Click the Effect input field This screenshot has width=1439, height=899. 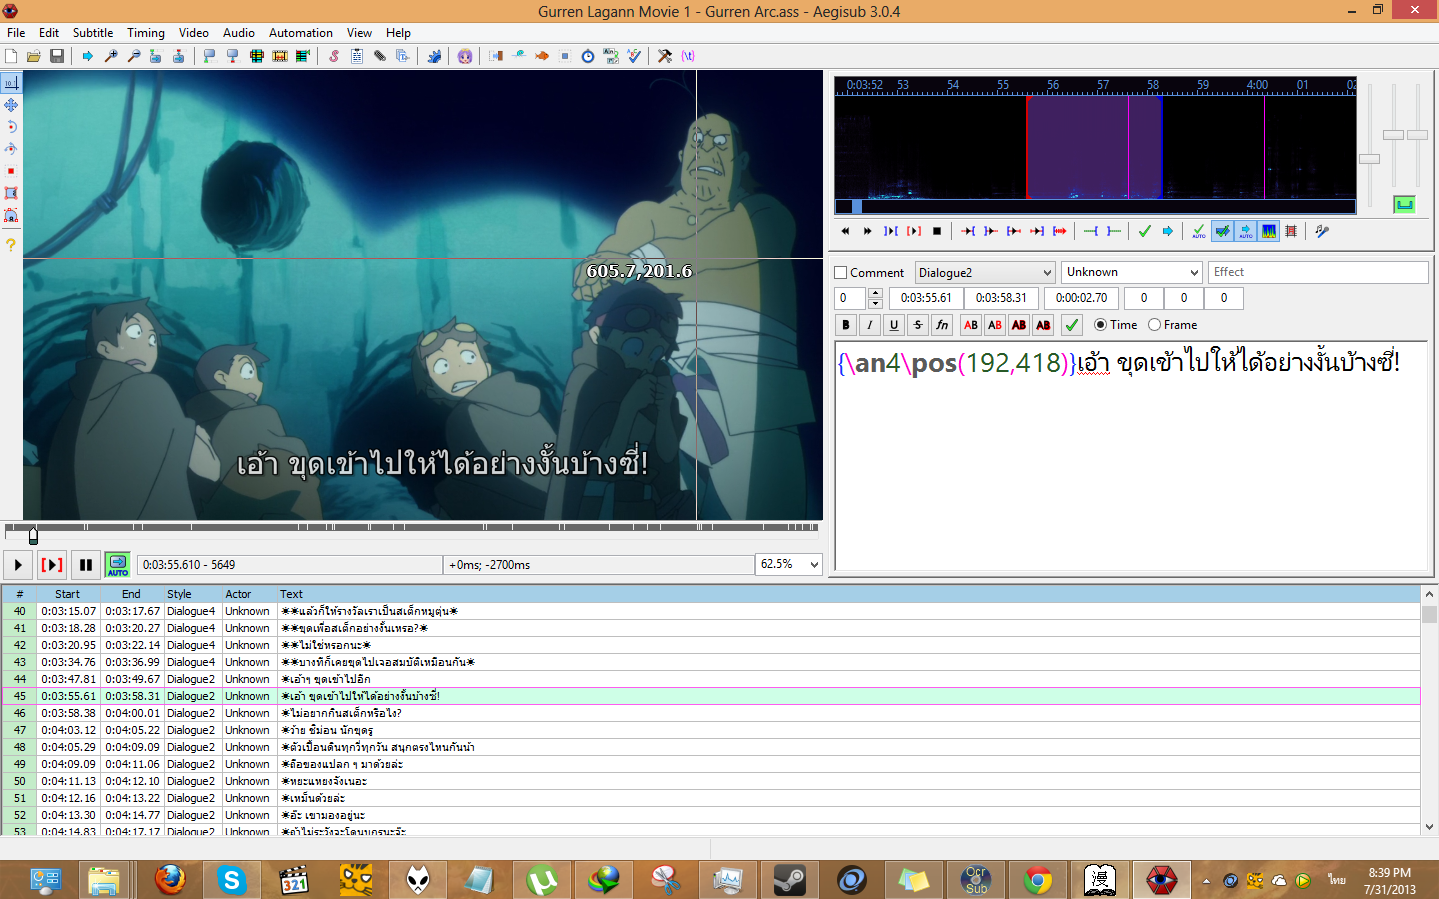tap(1318, 272)
